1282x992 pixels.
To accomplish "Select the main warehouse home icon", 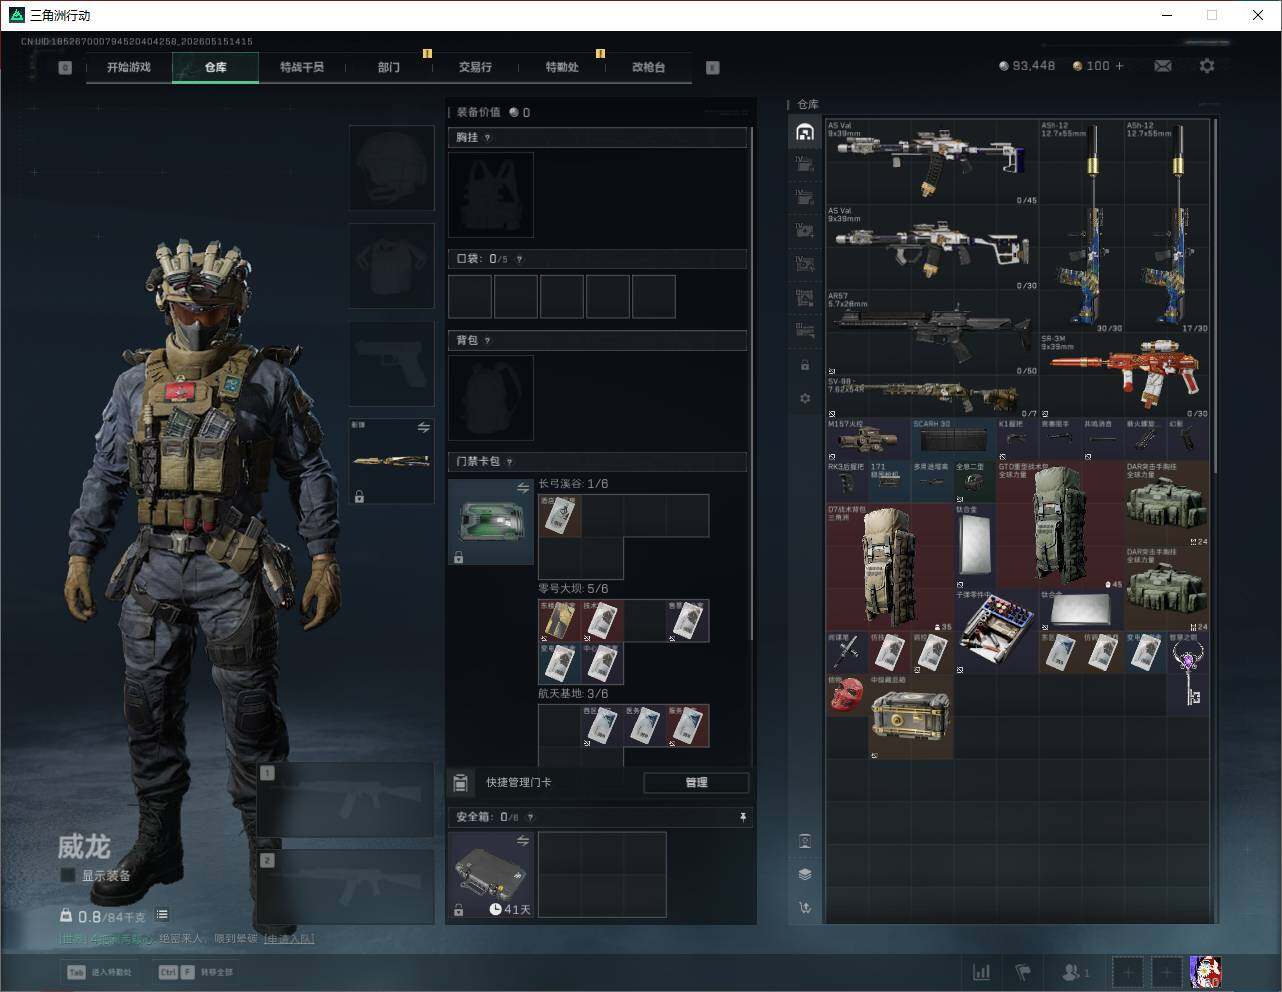I will point(805,132).
